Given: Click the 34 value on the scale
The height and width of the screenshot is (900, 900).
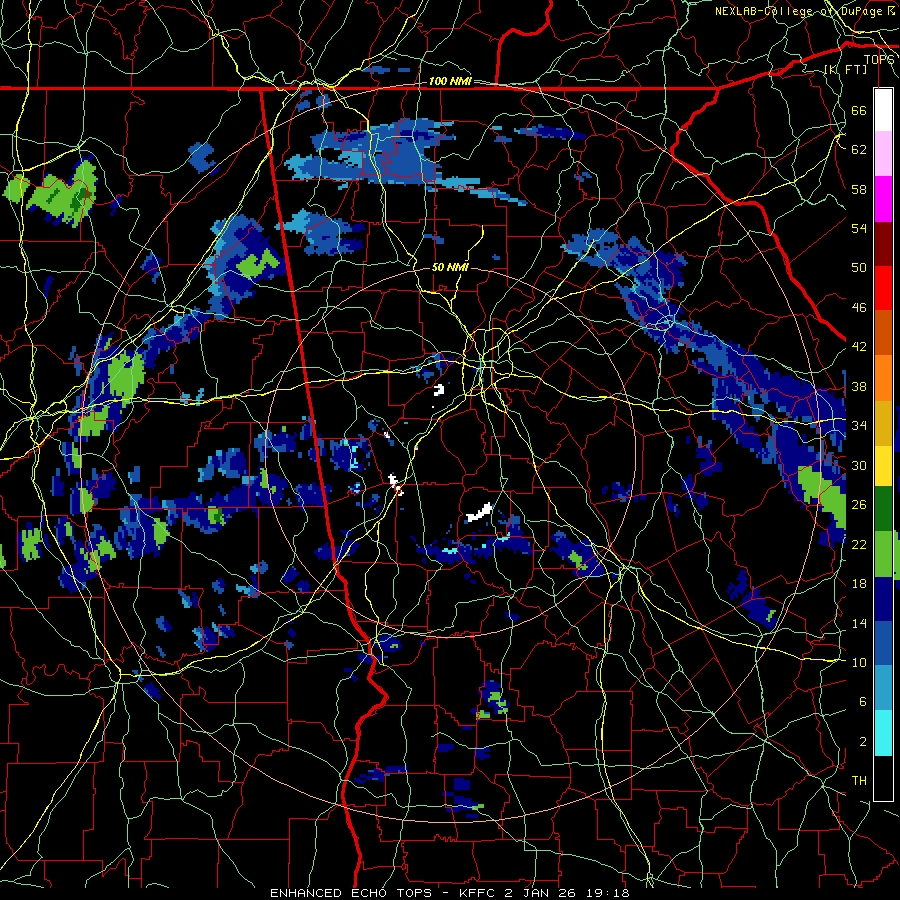Looking at the screenshot, I should [859, 426].
